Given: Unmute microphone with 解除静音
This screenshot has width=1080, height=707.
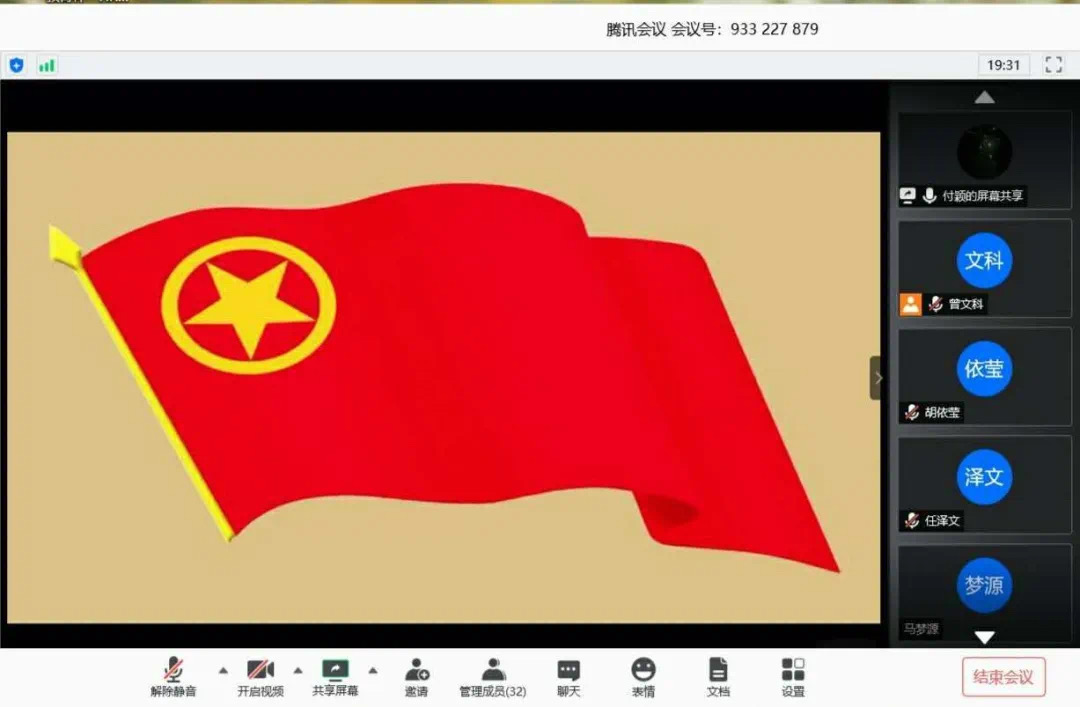Looking at the screenshot, I should pyautogui.click(x=173, y=676).
